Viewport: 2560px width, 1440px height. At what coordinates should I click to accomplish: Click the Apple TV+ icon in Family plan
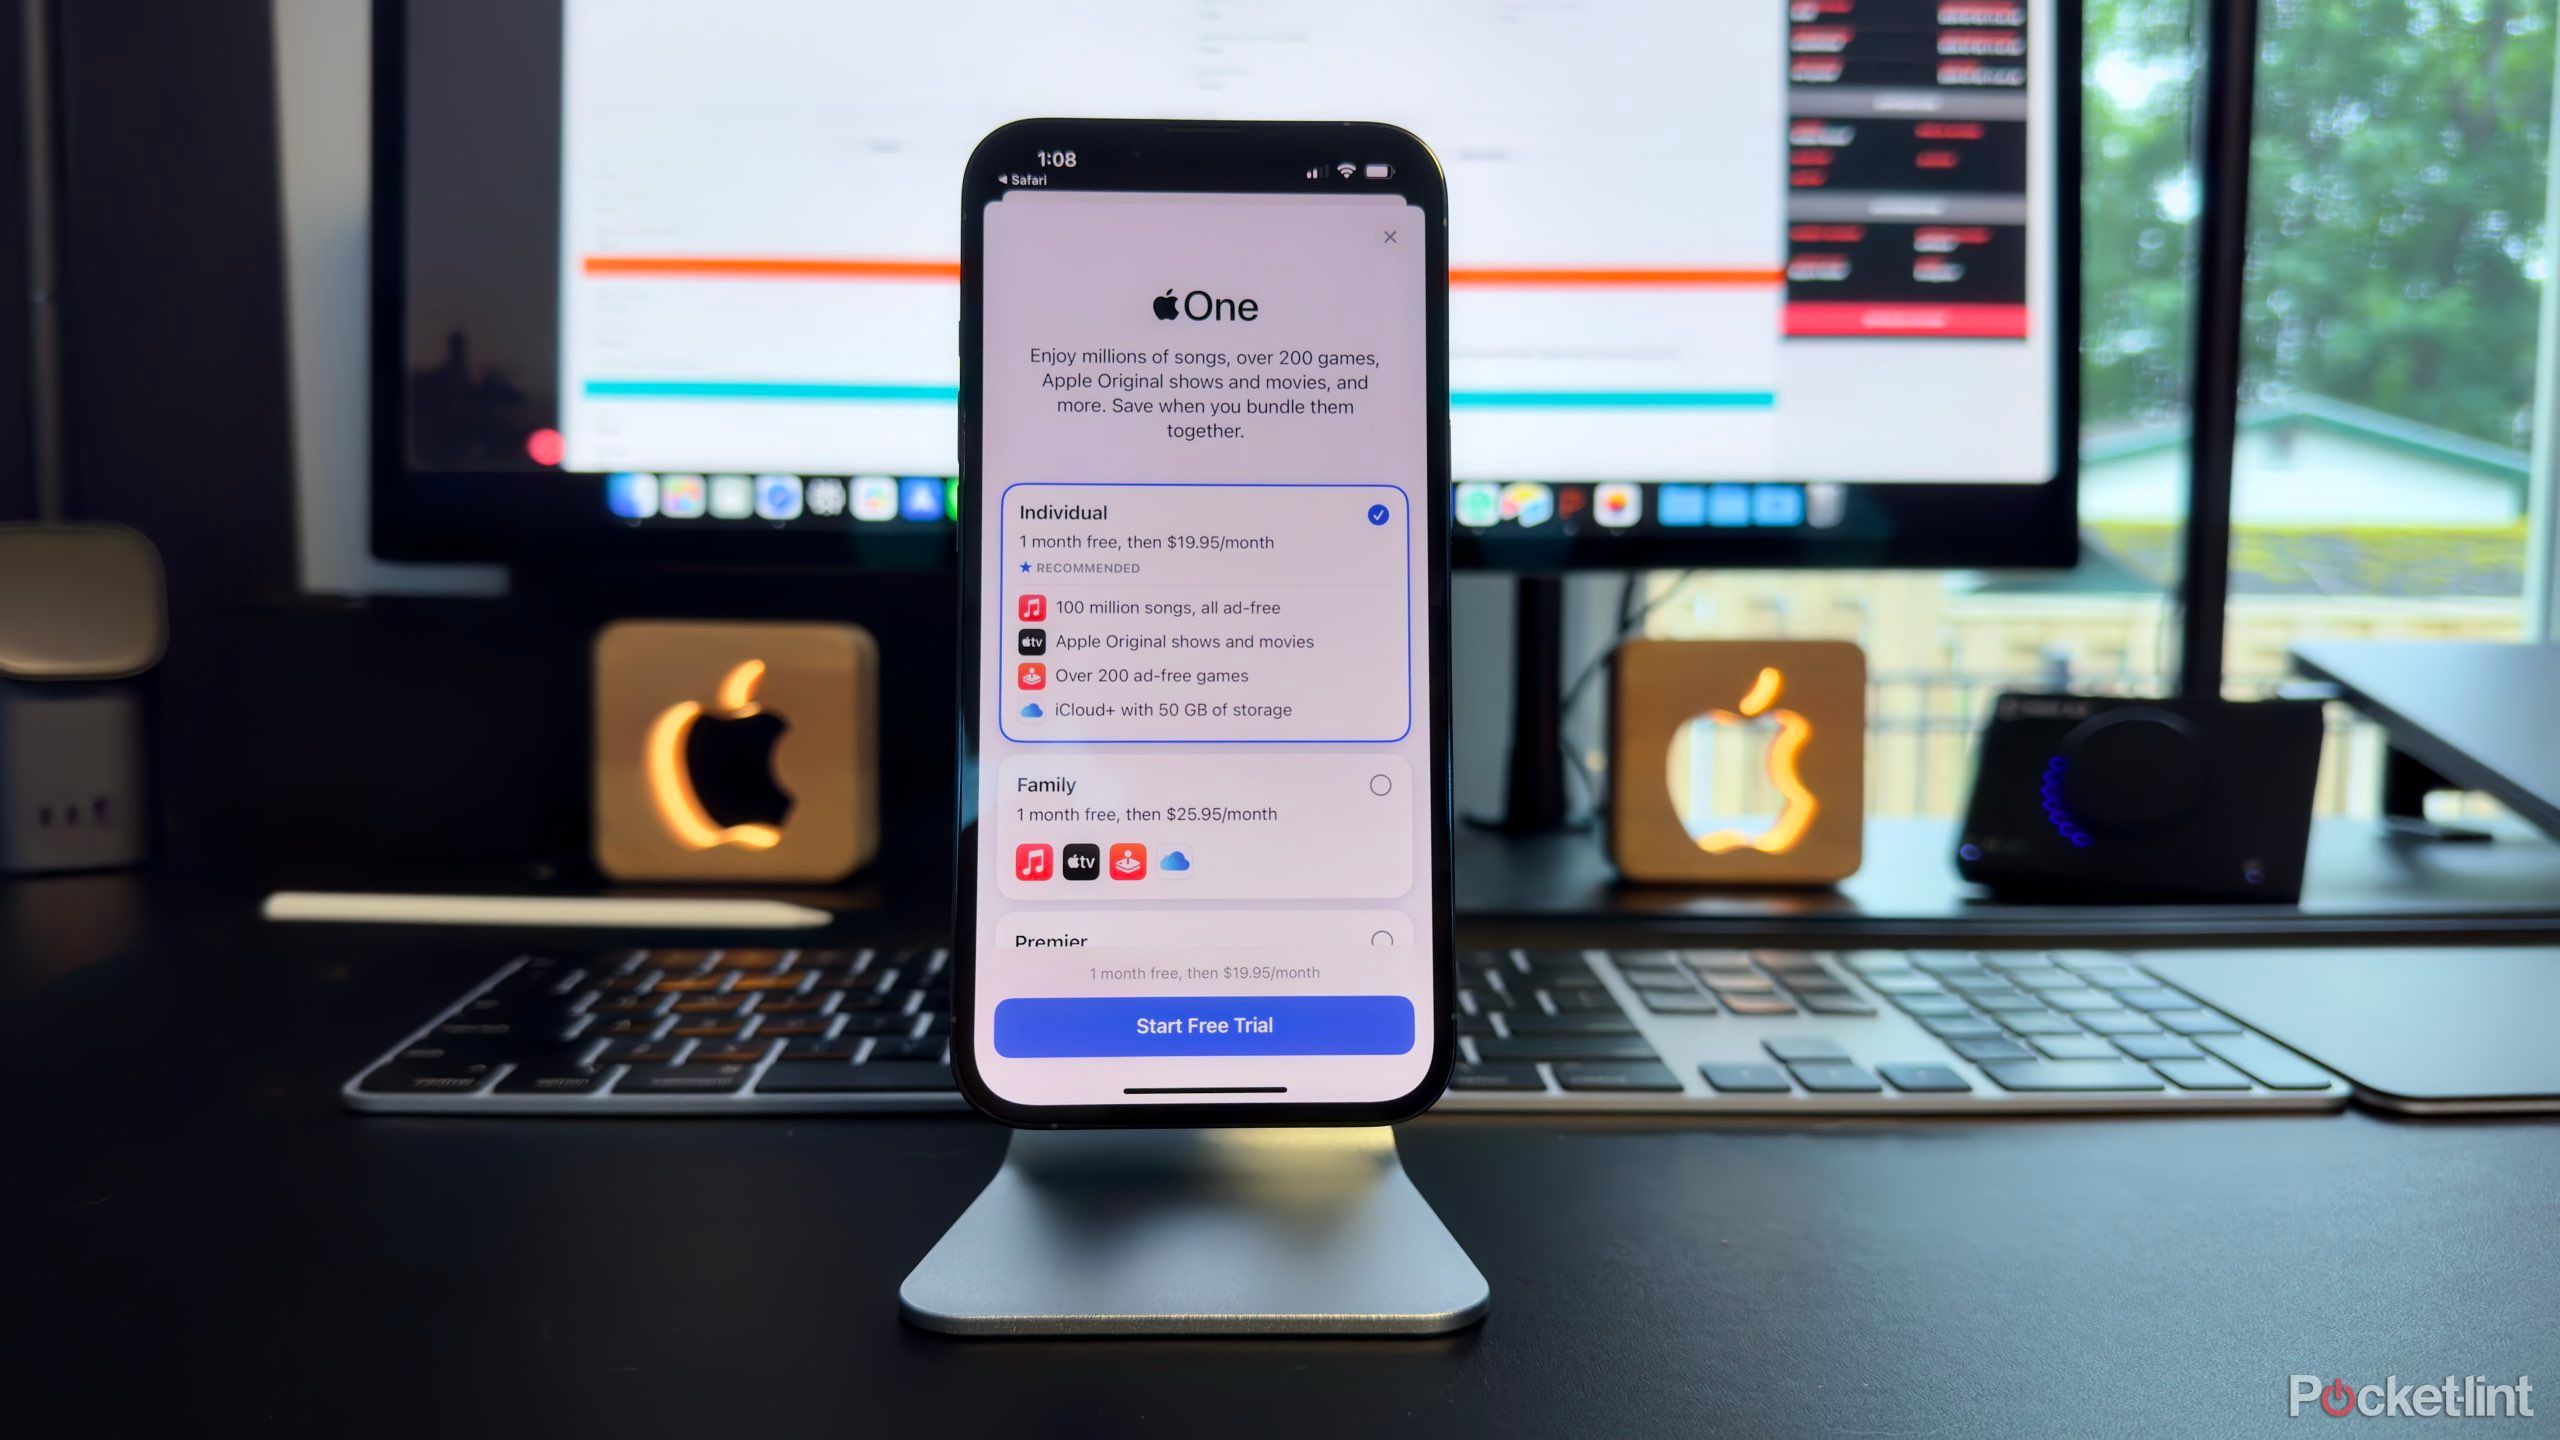1080,862
